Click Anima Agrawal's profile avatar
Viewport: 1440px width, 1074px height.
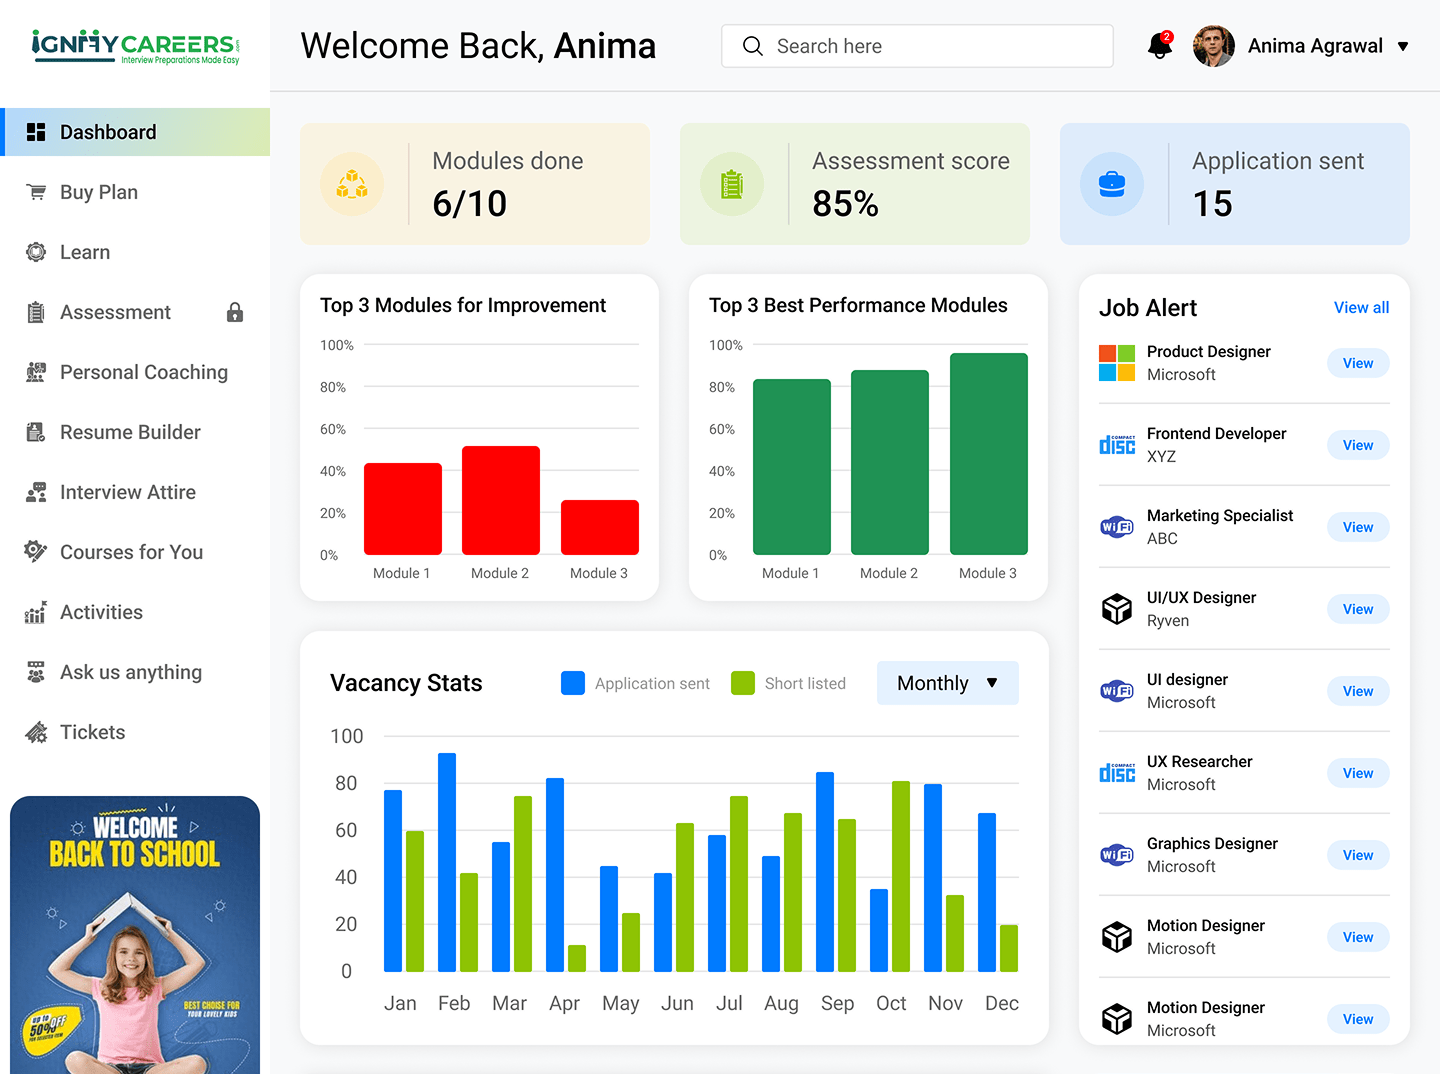point(1214,46)
